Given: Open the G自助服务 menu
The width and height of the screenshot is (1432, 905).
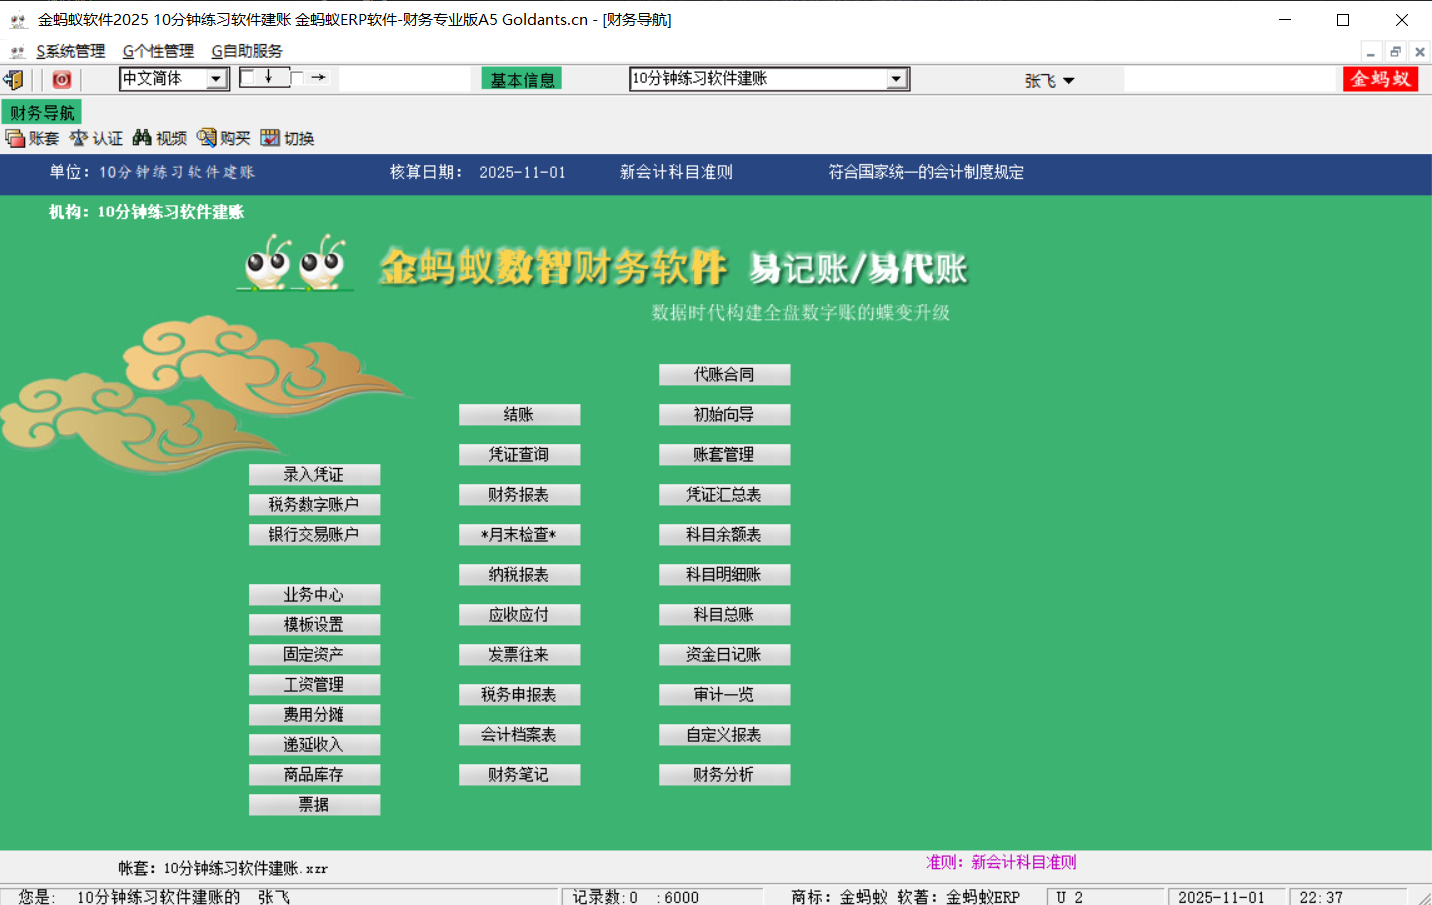Looking at the screenshot, I should pyautogui.click(x=245, y=50).
